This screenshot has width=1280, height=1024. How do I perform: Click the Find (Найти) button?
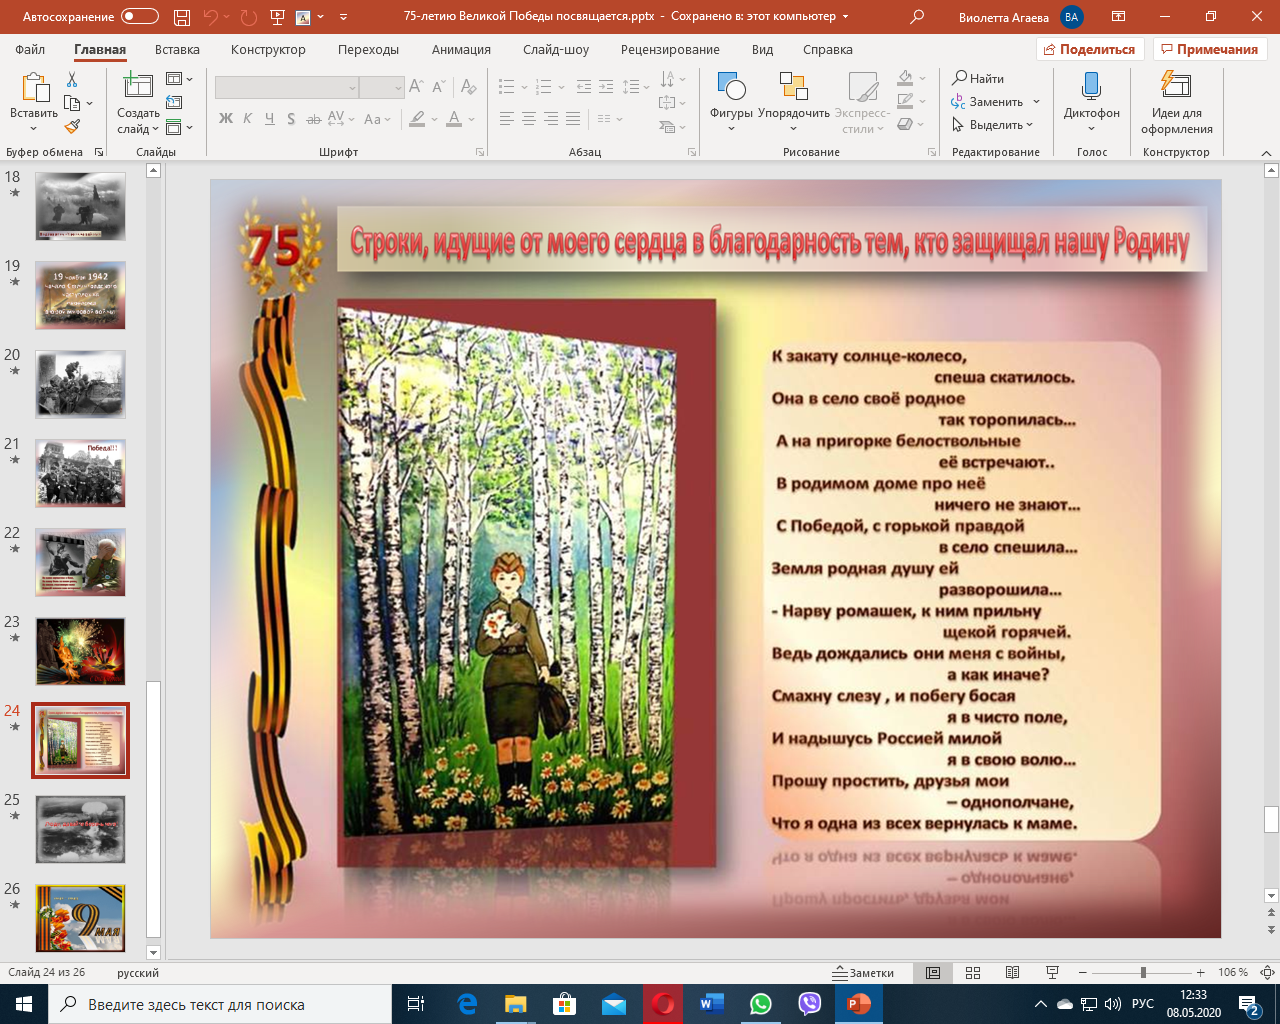tap(978, 78)
